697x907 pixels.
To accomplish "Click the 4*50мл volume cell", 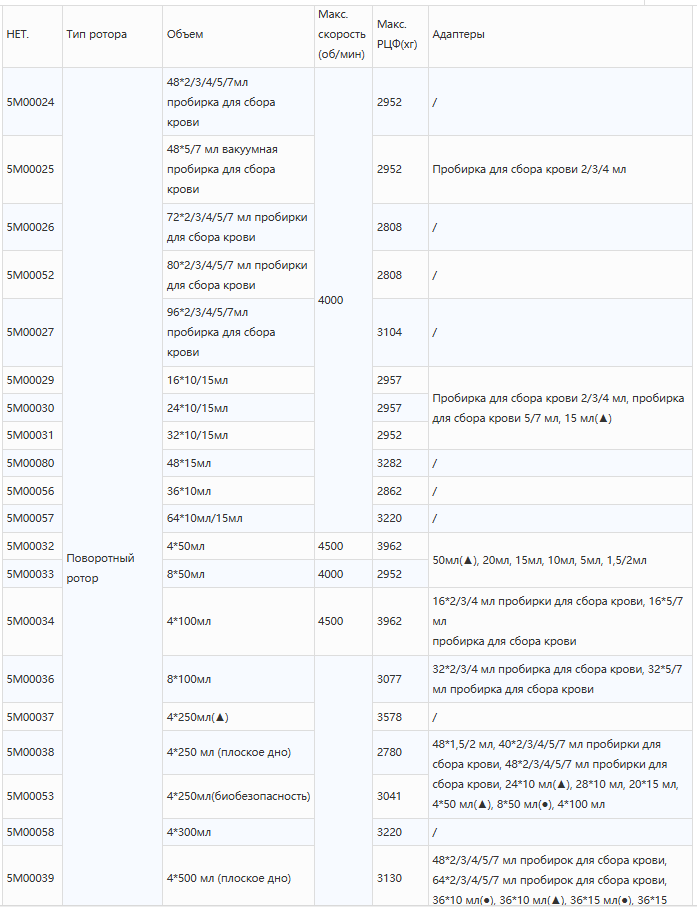I will click(238, 546).
